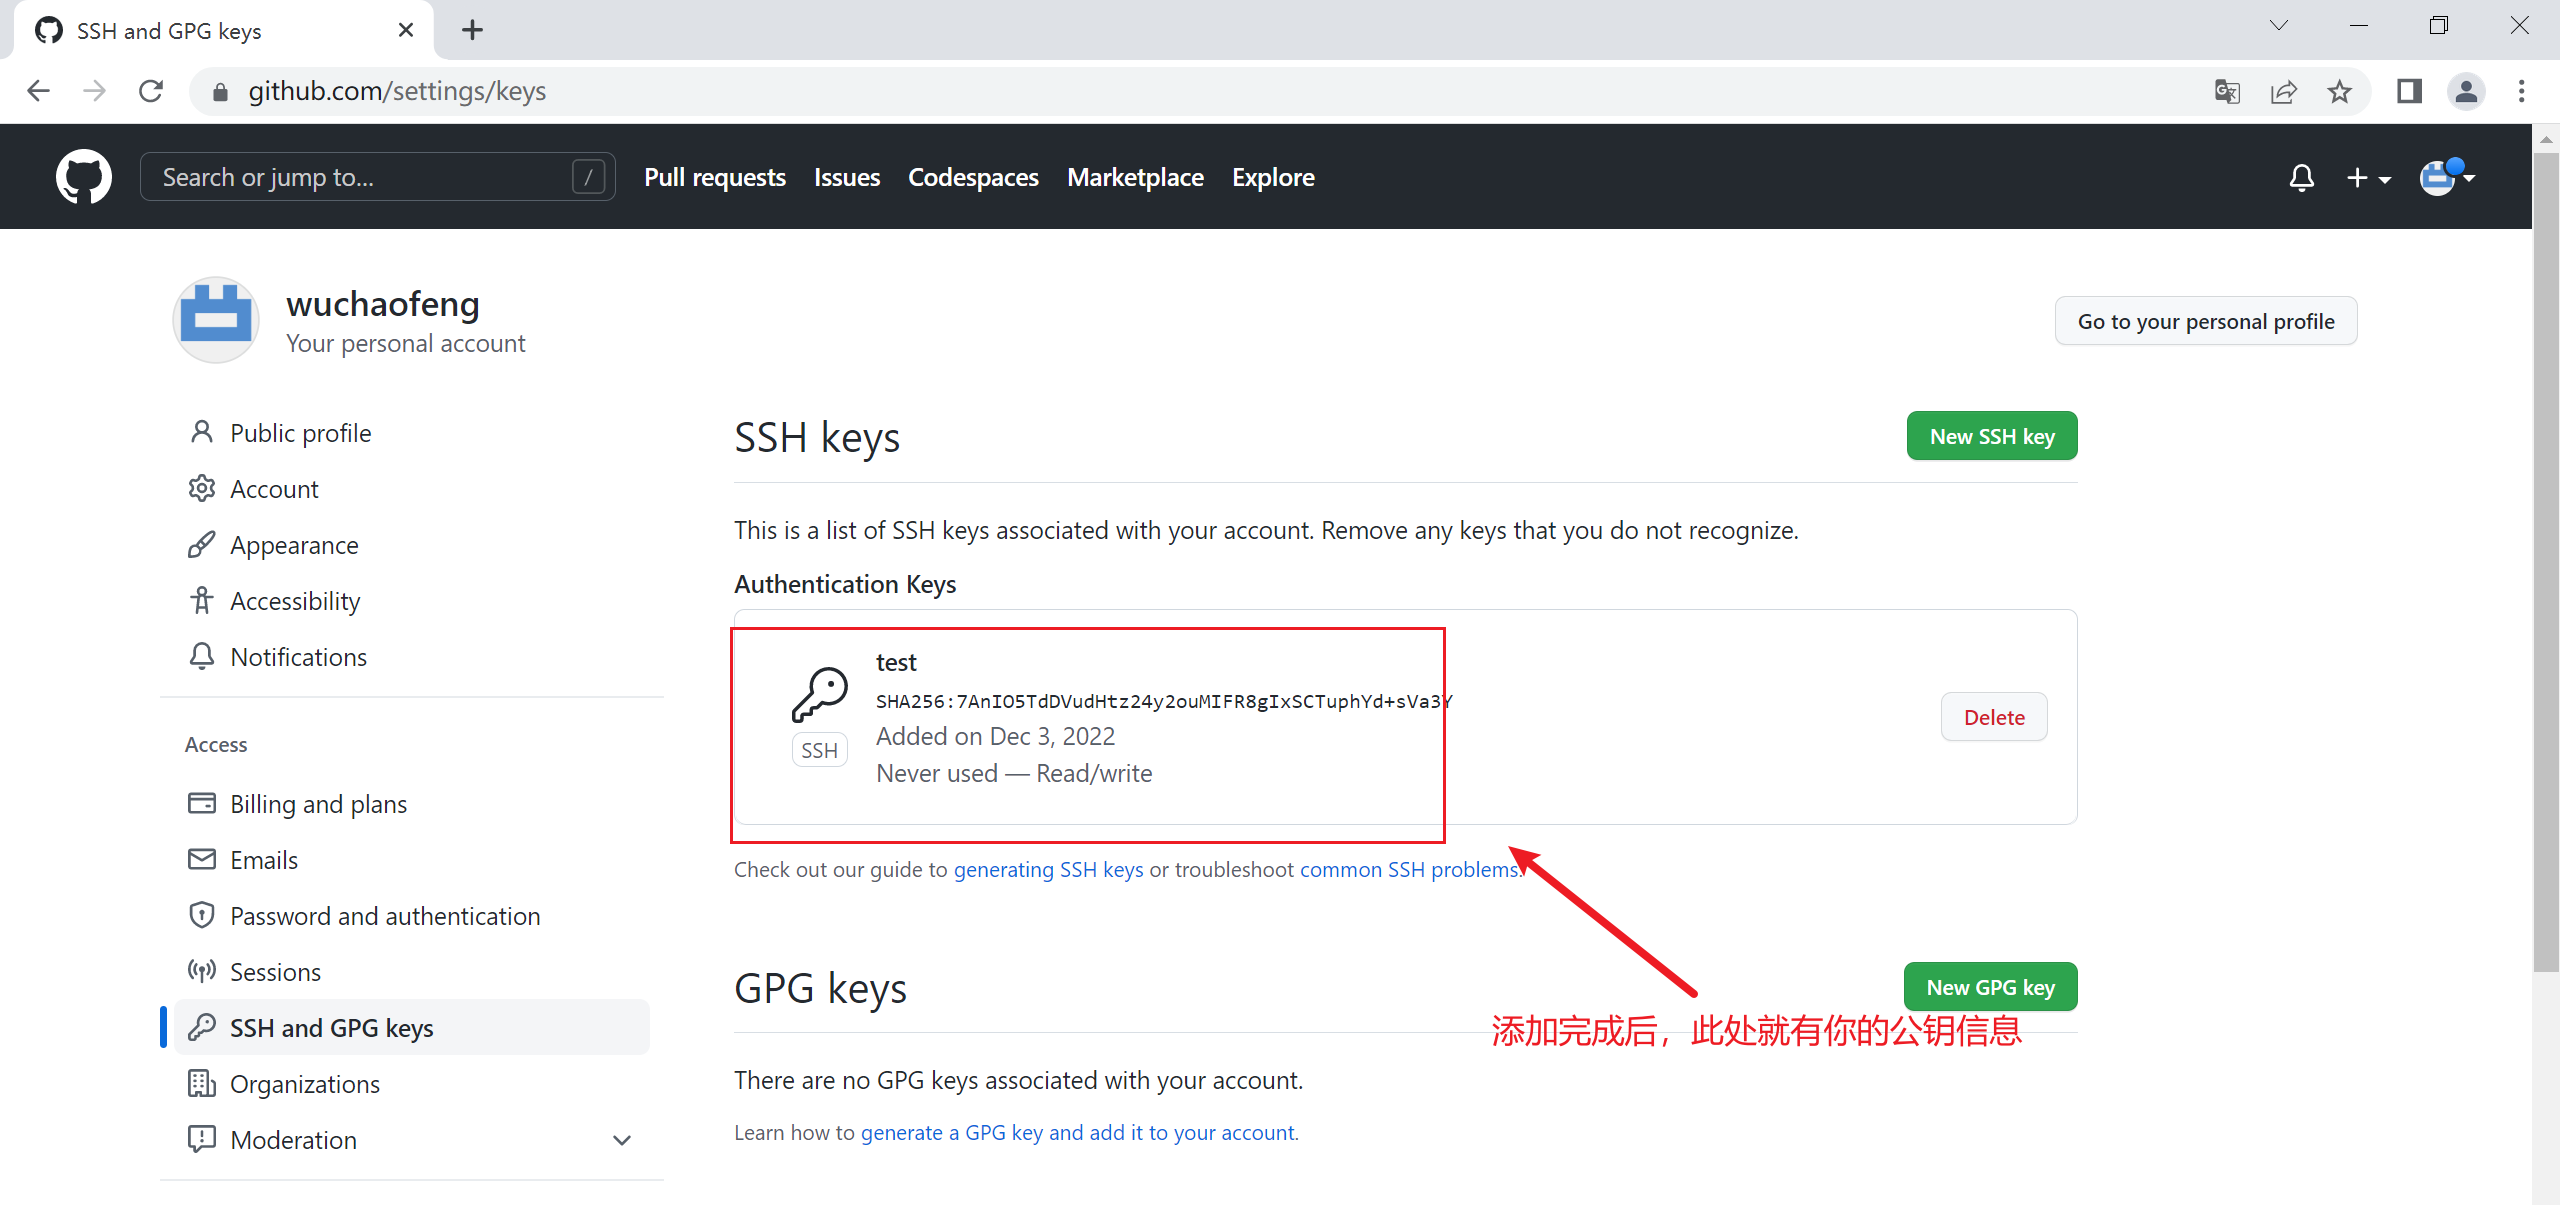The height and width of the screenshot is (1205, 2560).
Task: Expand the Moderation chevron
Action: [622, 1140]
